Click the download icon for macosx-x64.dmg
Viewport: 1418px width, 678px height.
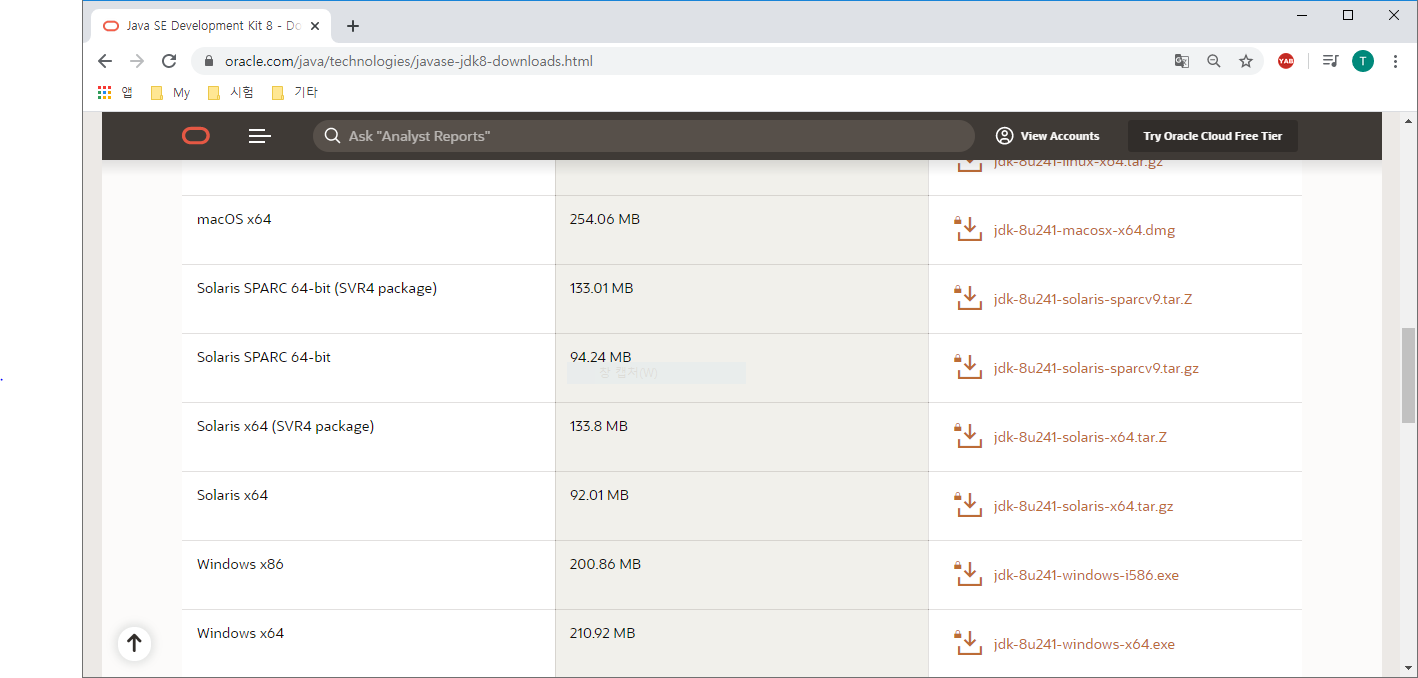[968, 229]
